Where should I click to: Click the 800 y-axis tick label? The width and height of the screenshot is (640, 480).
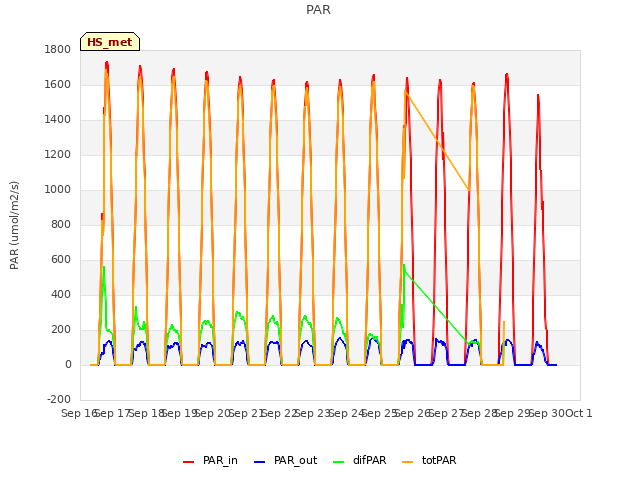pyautogui.click(x=61, y=224)
